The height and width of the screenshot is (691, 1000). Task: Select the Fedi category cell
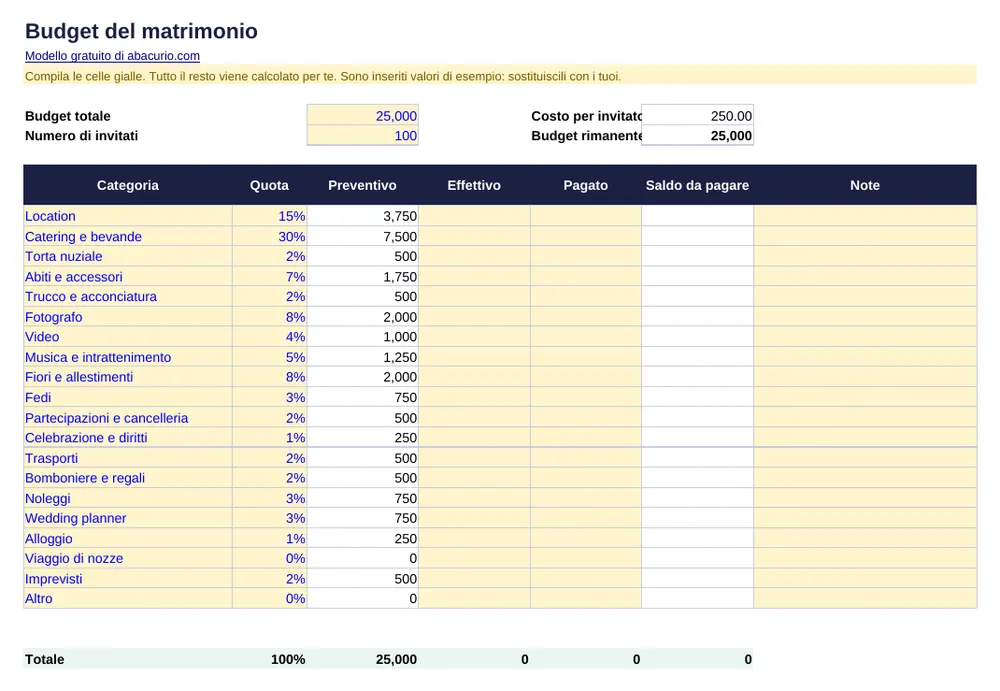tap(128, 397)
